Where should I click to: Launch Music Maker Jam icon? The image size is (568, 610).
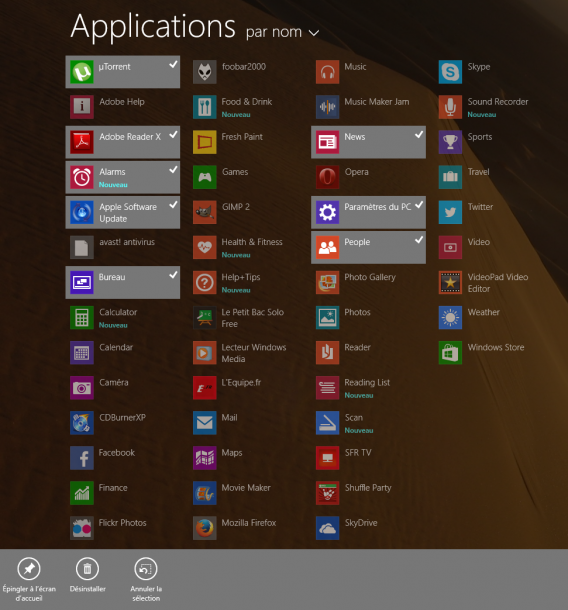click(328, 107)
